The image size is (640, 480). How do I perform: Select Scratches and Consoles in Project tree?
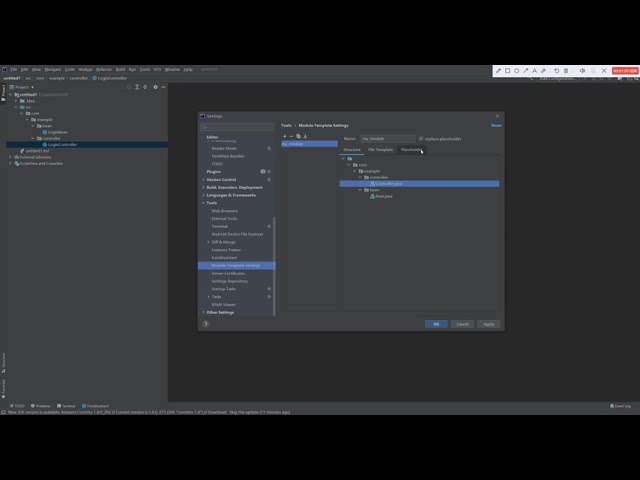click(x=41, y=163)
